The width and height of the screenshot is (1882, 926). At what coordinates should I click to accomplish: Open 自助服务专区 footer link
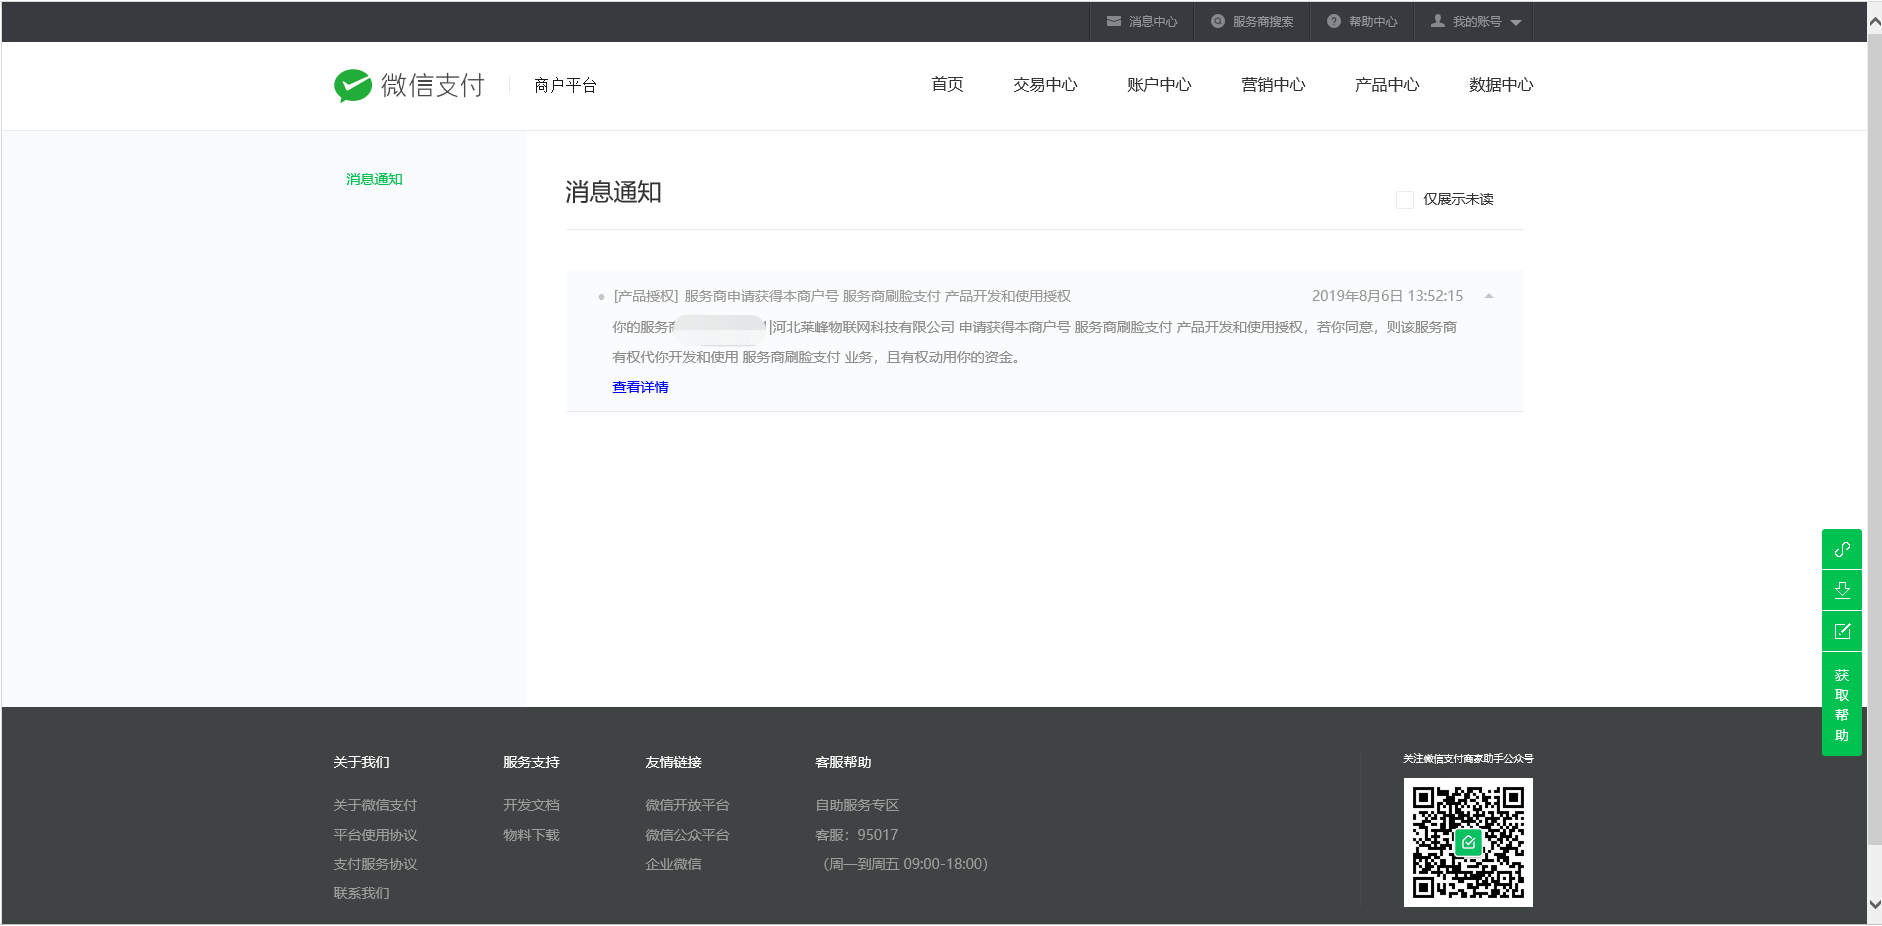pyautogui.click(x=857, y=805)
